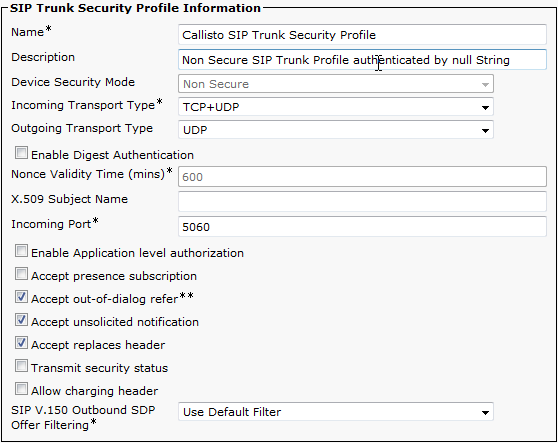This screenshot has height=443, width=558.
Task: Click the arrow on Use Default Filter box
Action: 485,412
